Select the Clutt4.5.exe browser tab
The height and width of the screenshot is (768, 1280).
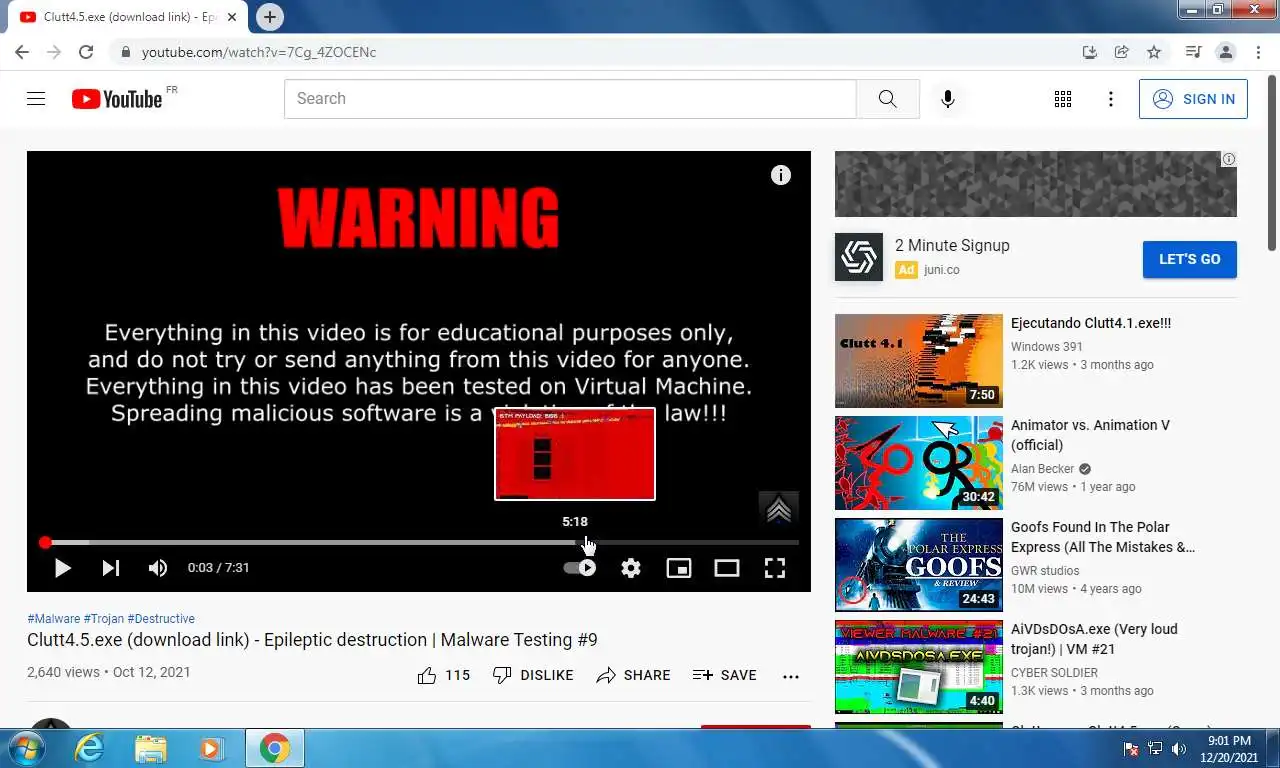[x=129, y=17]
